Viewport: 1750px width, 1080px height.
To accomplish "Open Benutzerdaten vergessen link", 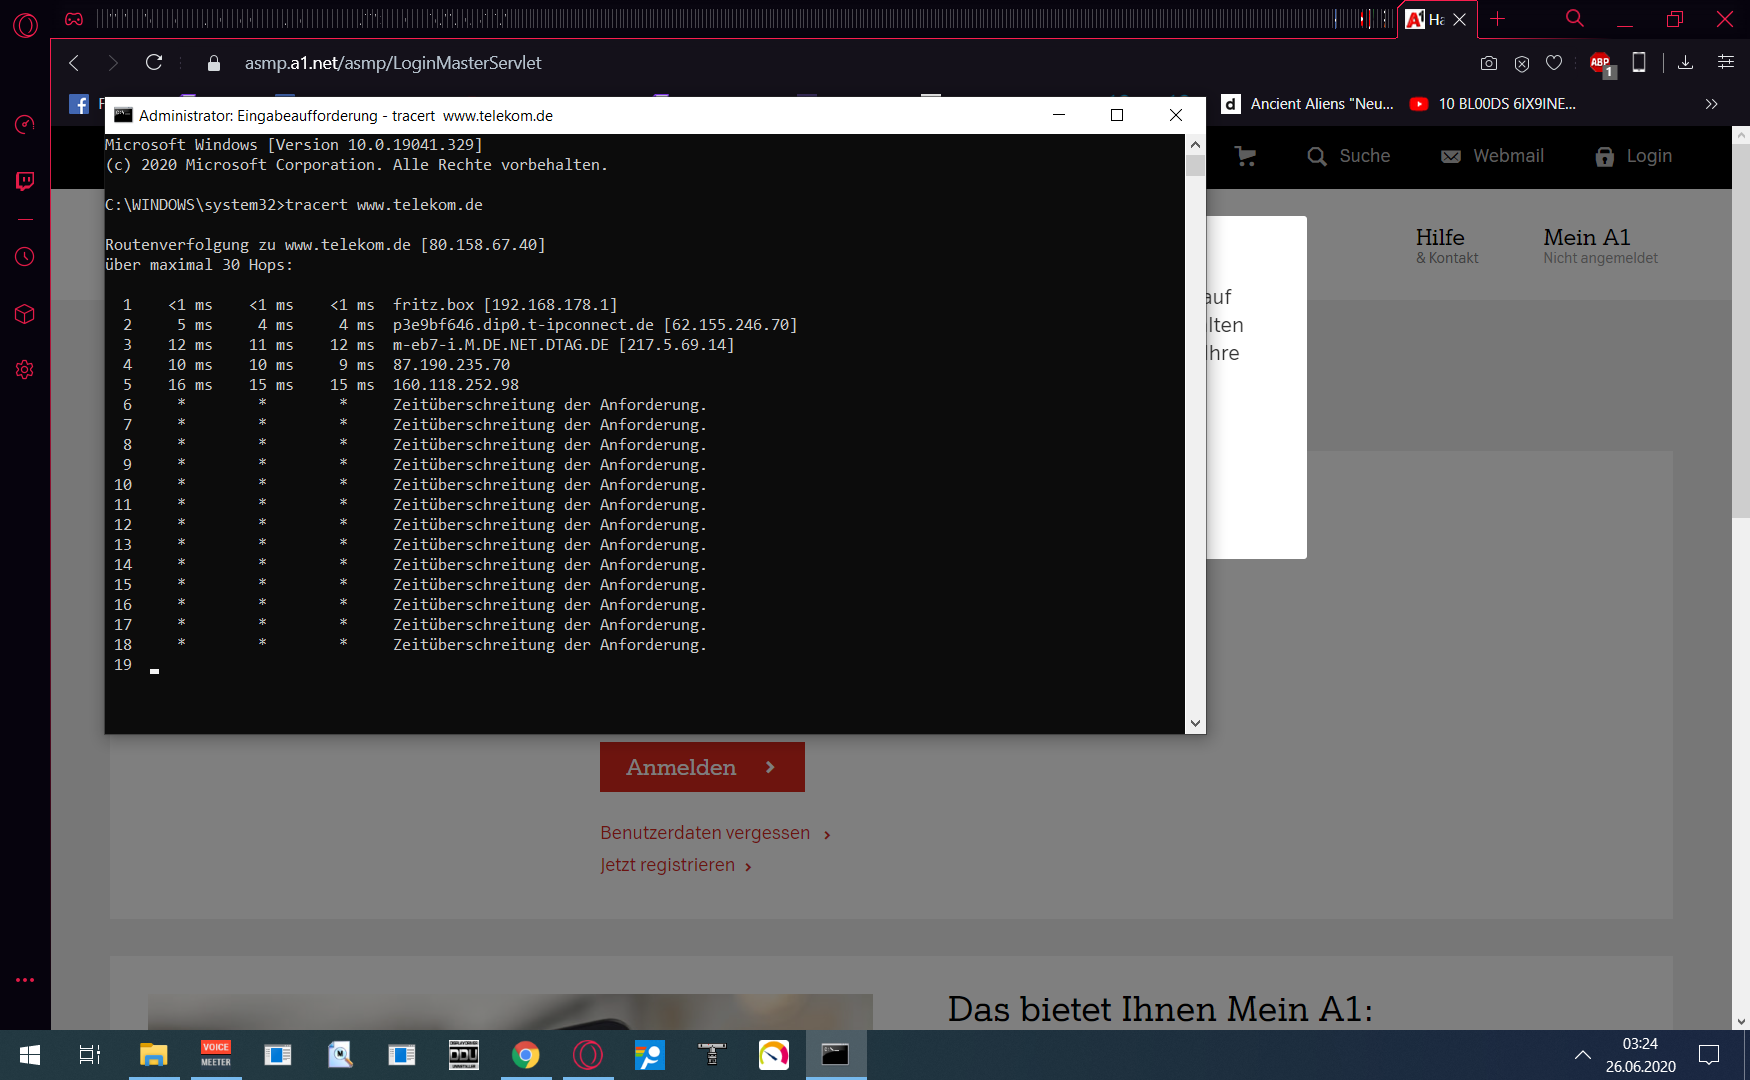I will pyautogui.click(x=715, y=833).
